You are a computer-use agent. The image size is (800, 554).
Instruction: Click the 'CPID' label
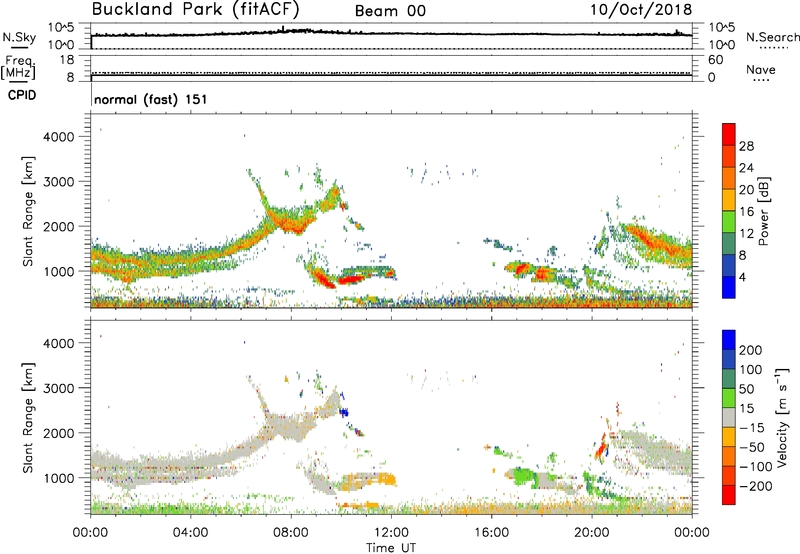(x=22, y=95)
